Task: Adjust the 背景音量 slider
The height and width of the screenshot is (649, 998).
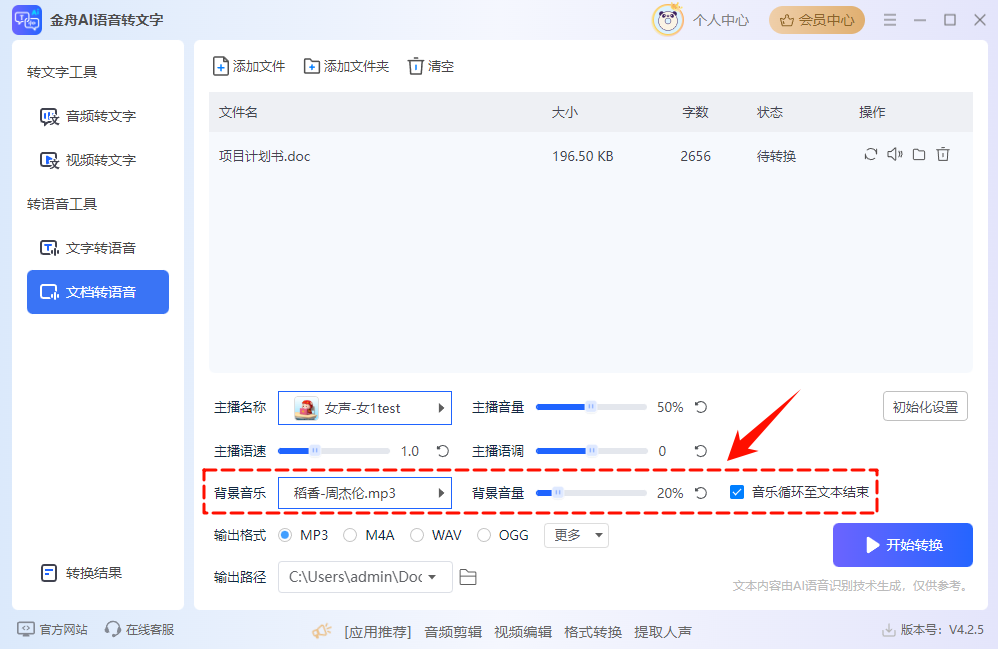Action: tap(558, 492)
